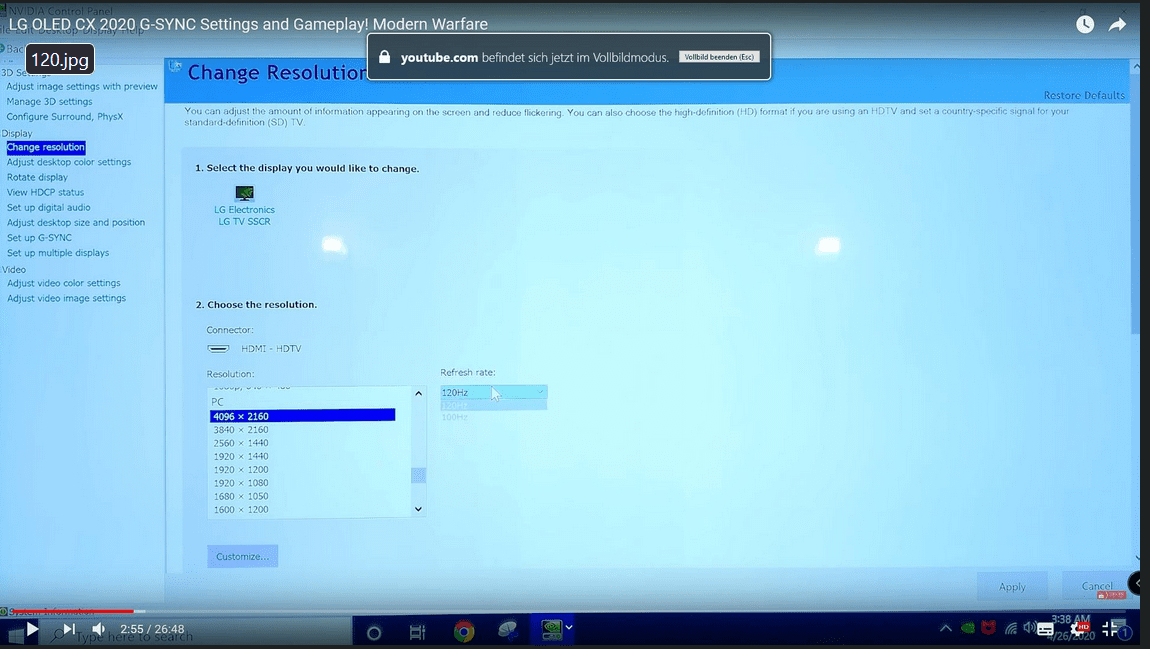Choose the highlighted 120Hz dropdown option

coord(494,406)
